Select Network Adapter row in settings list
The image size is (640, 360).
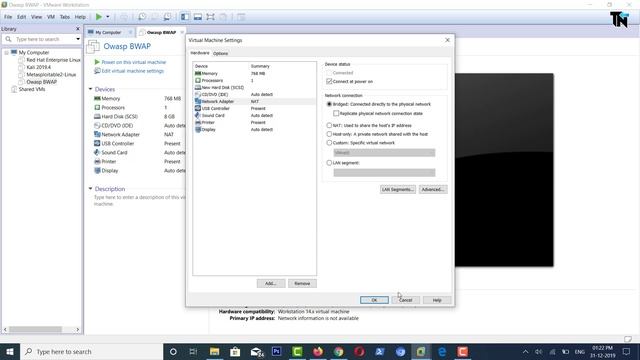[x=255, y=101]
